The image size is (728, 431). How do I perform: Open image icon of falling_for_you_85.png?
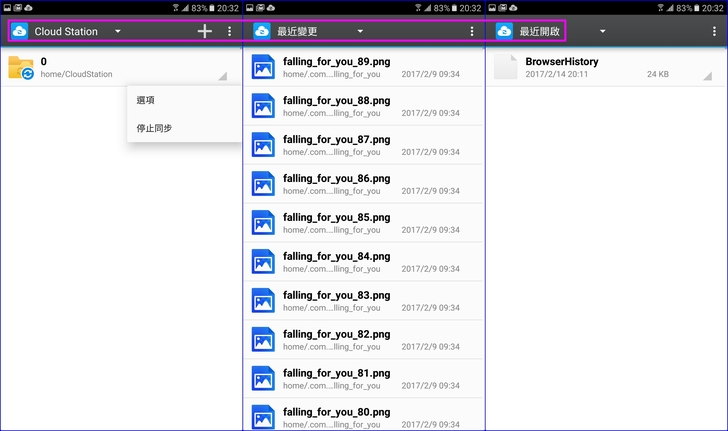[263, 223]
